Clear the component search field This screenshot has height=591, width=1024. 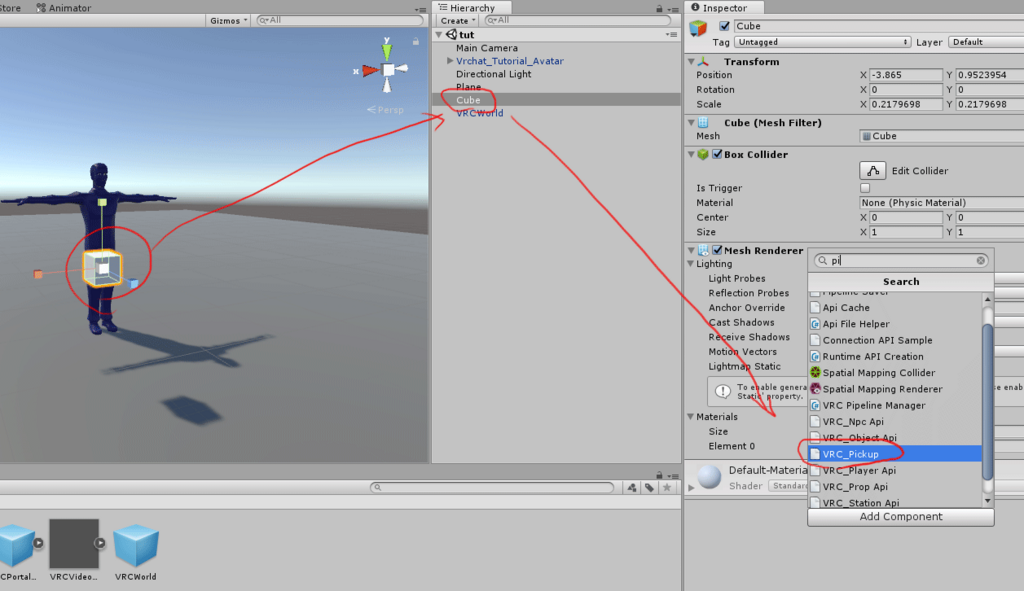pyautogui.click(x=980, y=261)
